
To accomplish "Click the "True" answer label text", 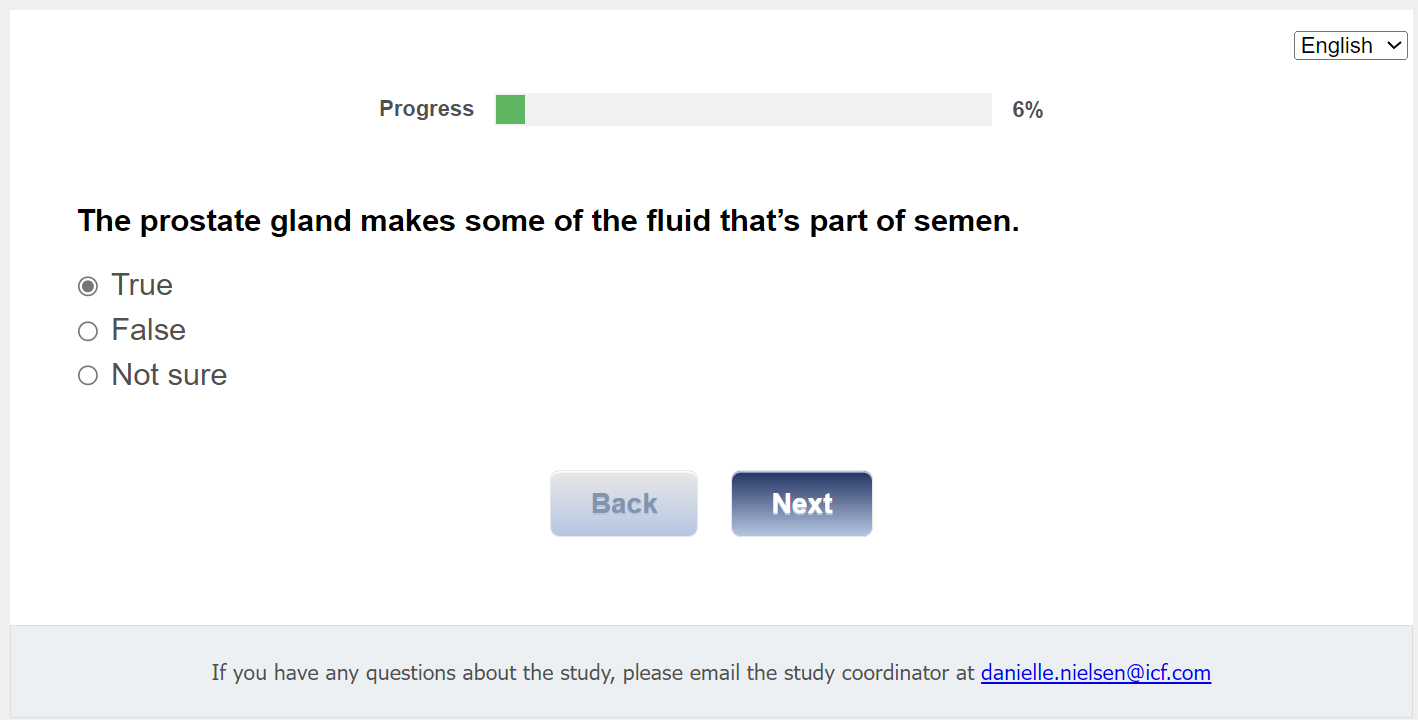I will pyautogui.click(x=142, y=285).
